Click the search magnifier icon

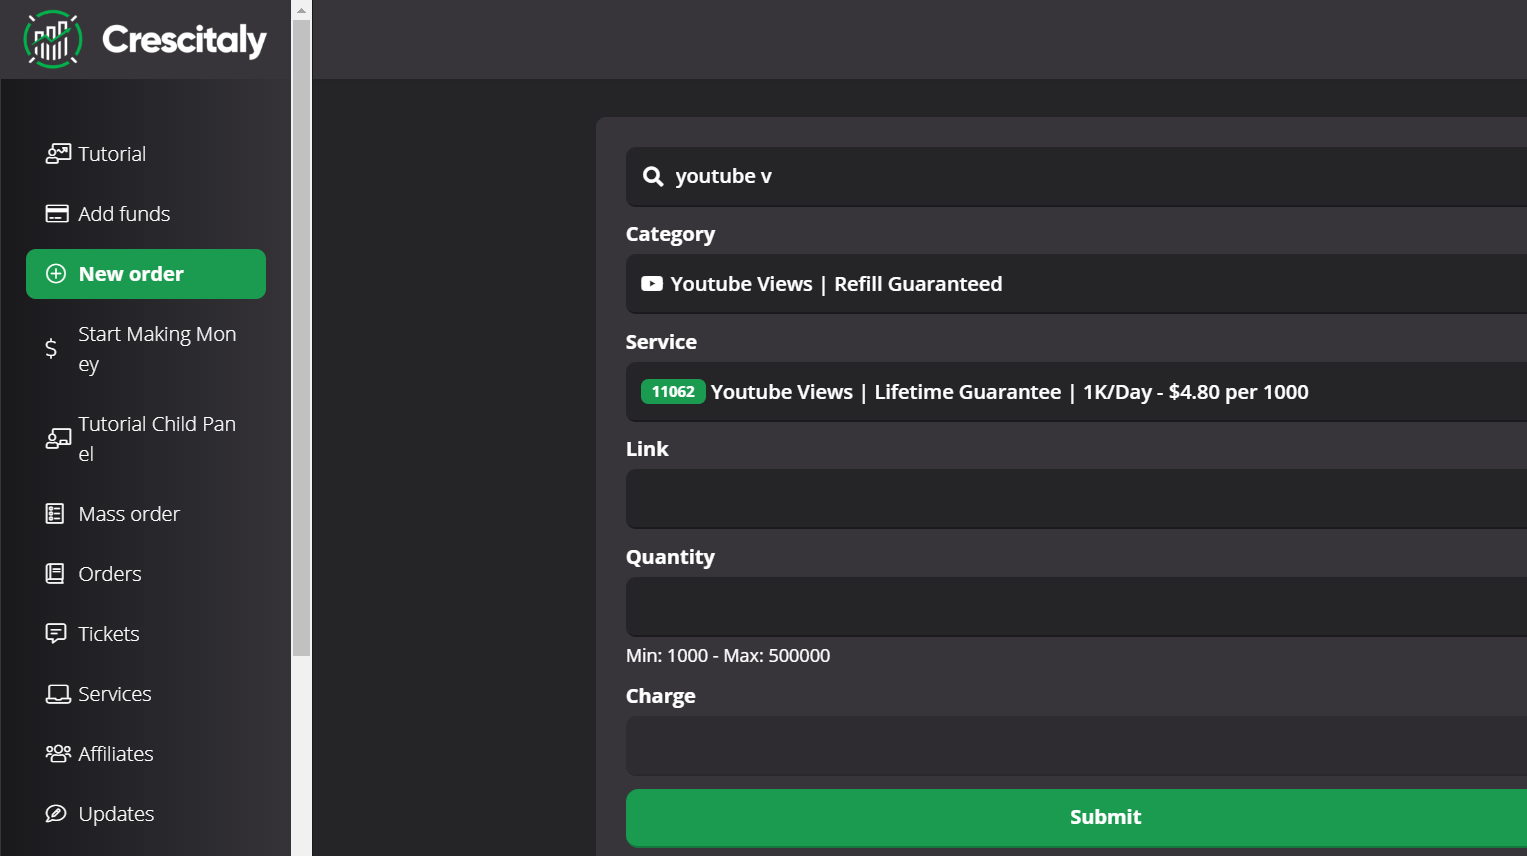653,177
